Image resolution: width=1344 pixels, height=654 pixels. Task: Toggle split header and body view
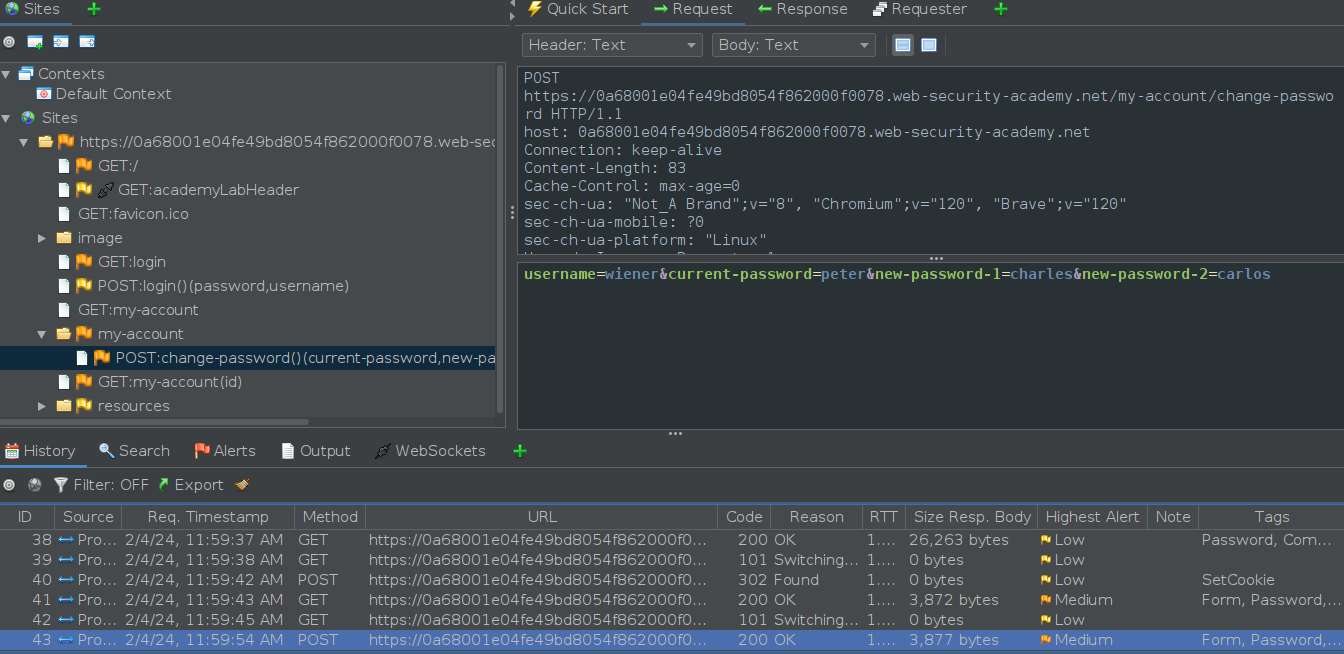click(x=903, y=45)
